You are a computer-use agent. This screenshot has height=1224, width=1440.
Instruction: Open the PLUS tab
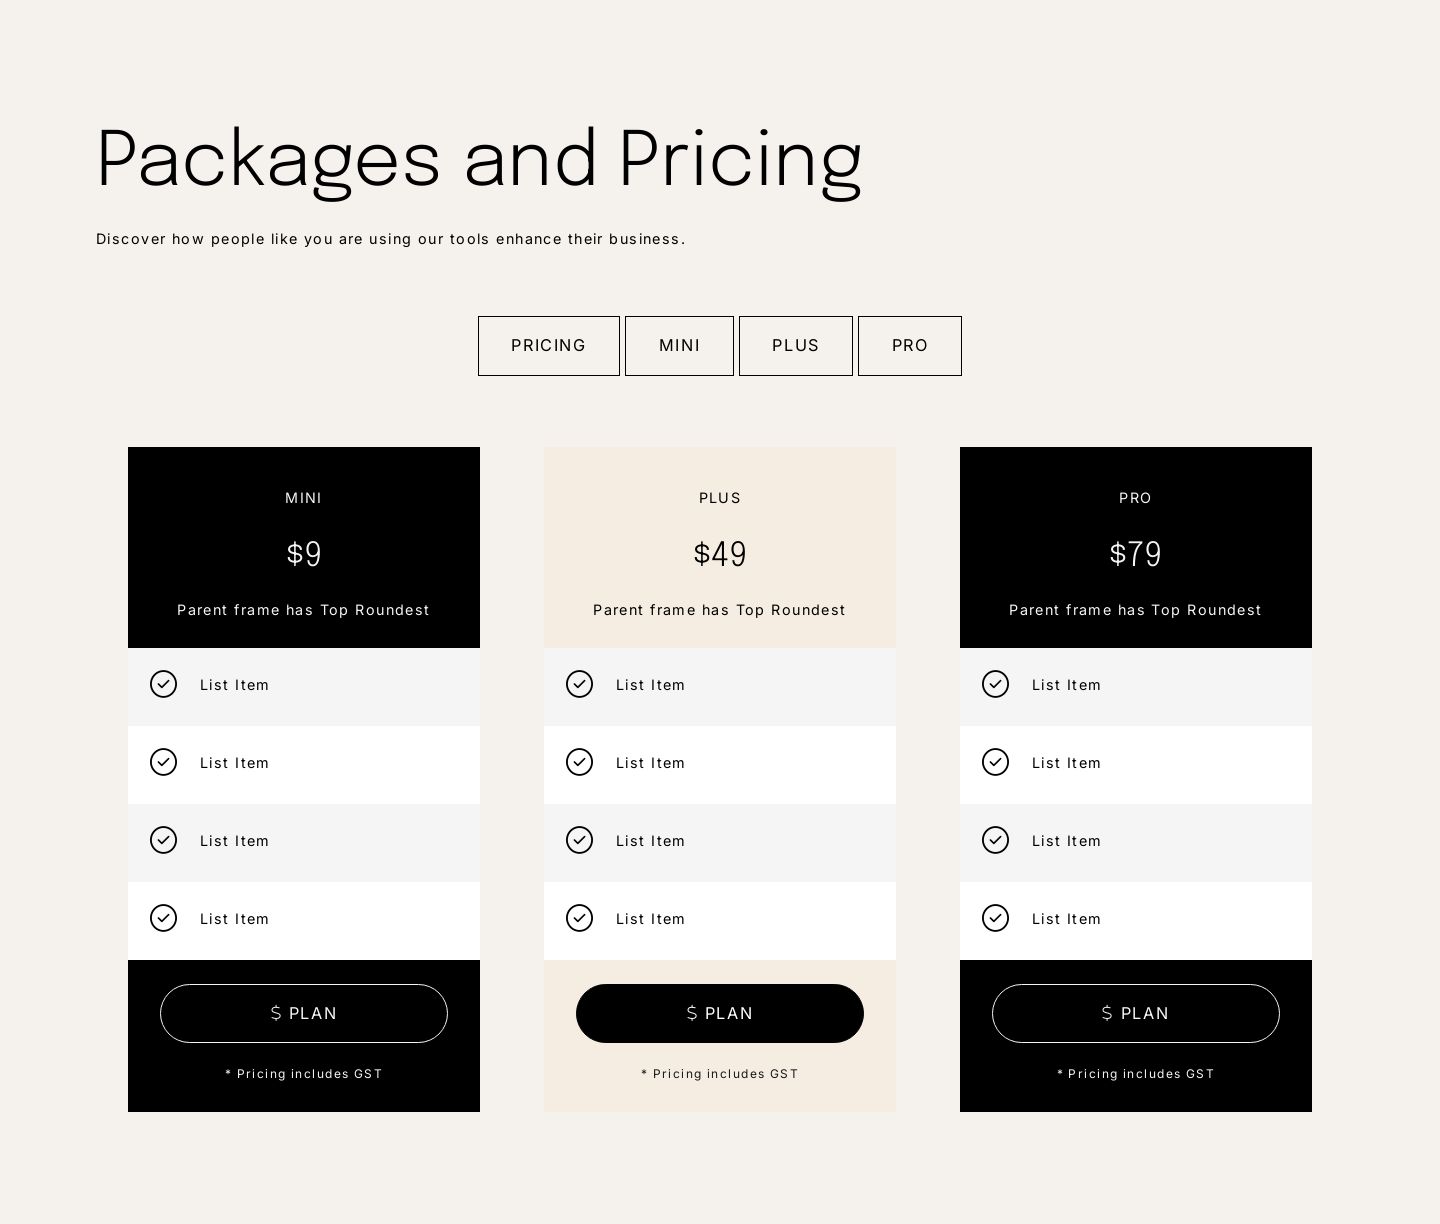pyautogui.click(x=796, y=346)
